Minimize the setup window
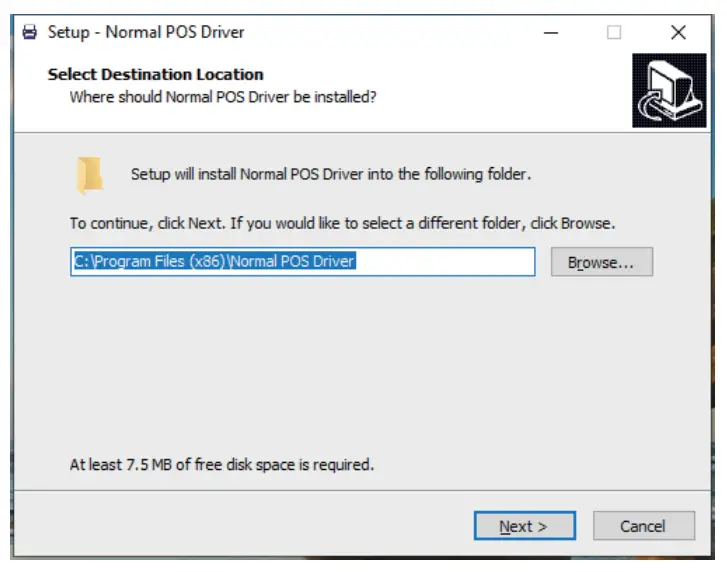 pyautogui.click(x=551, y=32)
